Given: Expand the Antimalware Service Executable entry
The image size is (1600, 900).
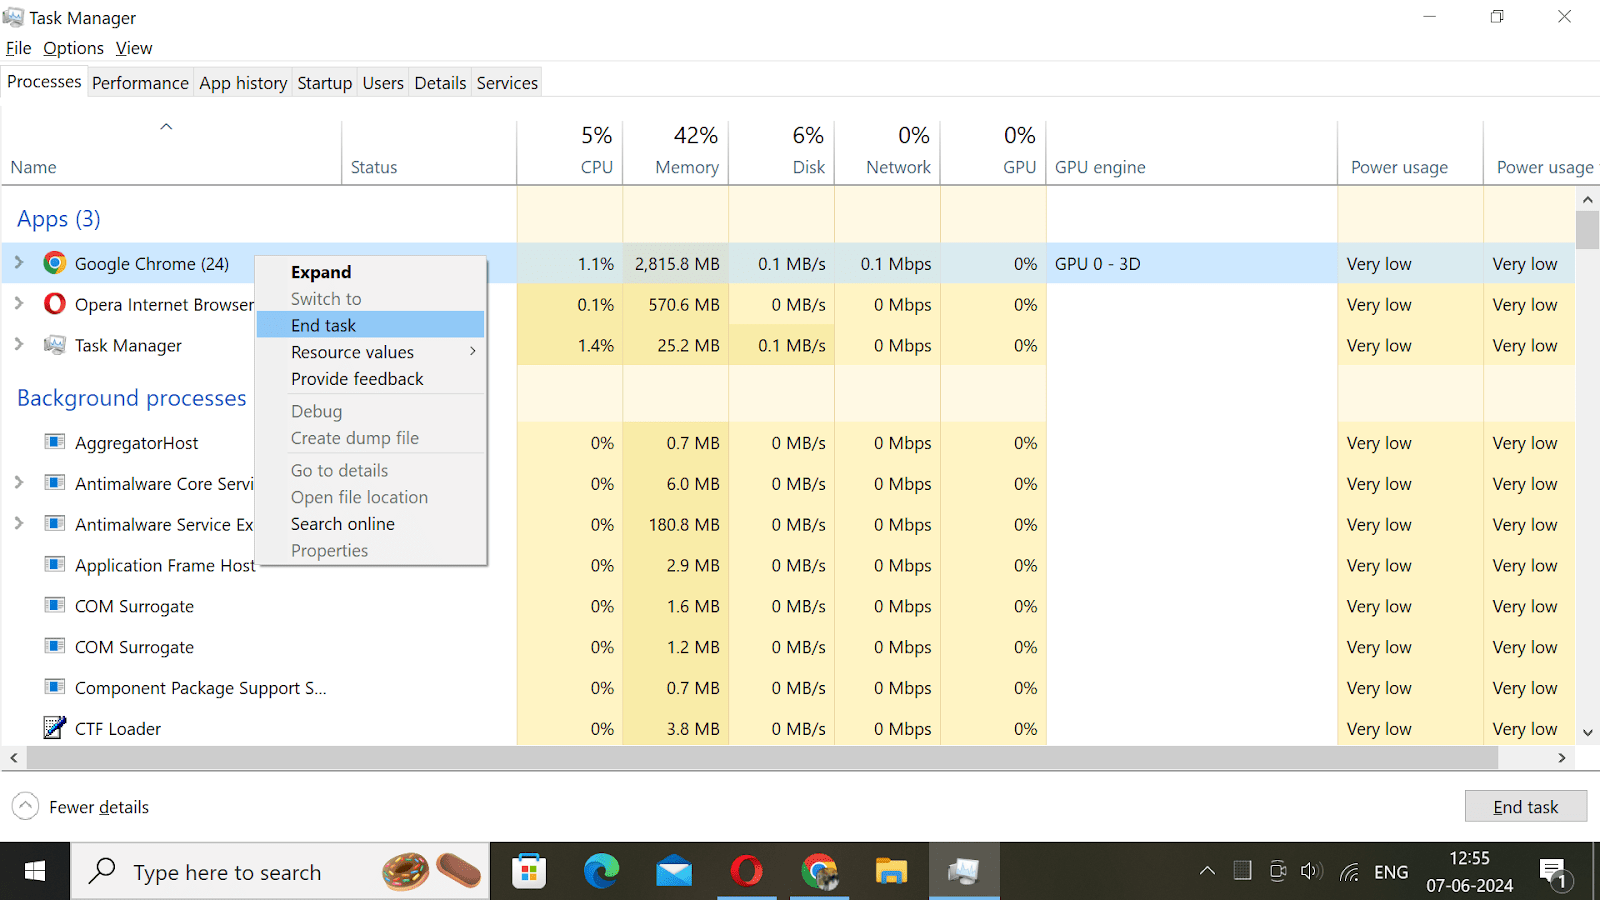Looking at the screenshot, I should pos(18,523).
